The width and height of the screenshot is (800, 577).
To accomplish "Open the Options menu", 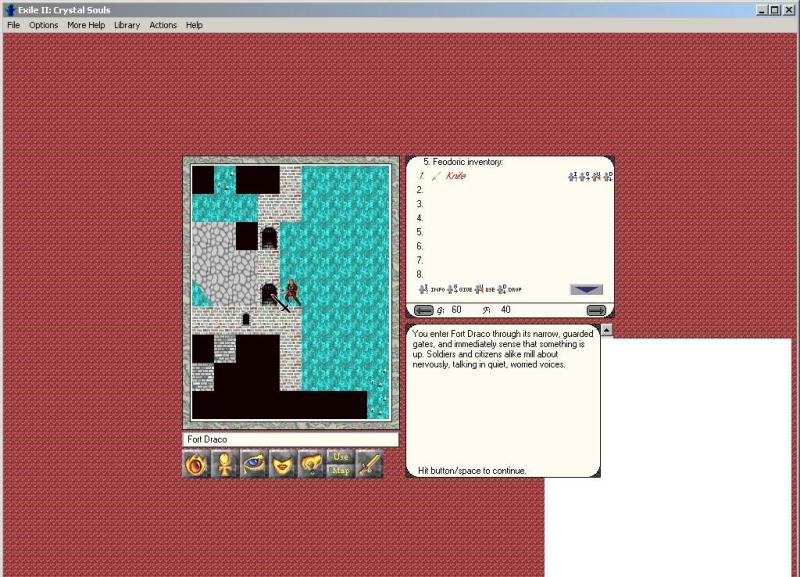I will click(43, 25).
